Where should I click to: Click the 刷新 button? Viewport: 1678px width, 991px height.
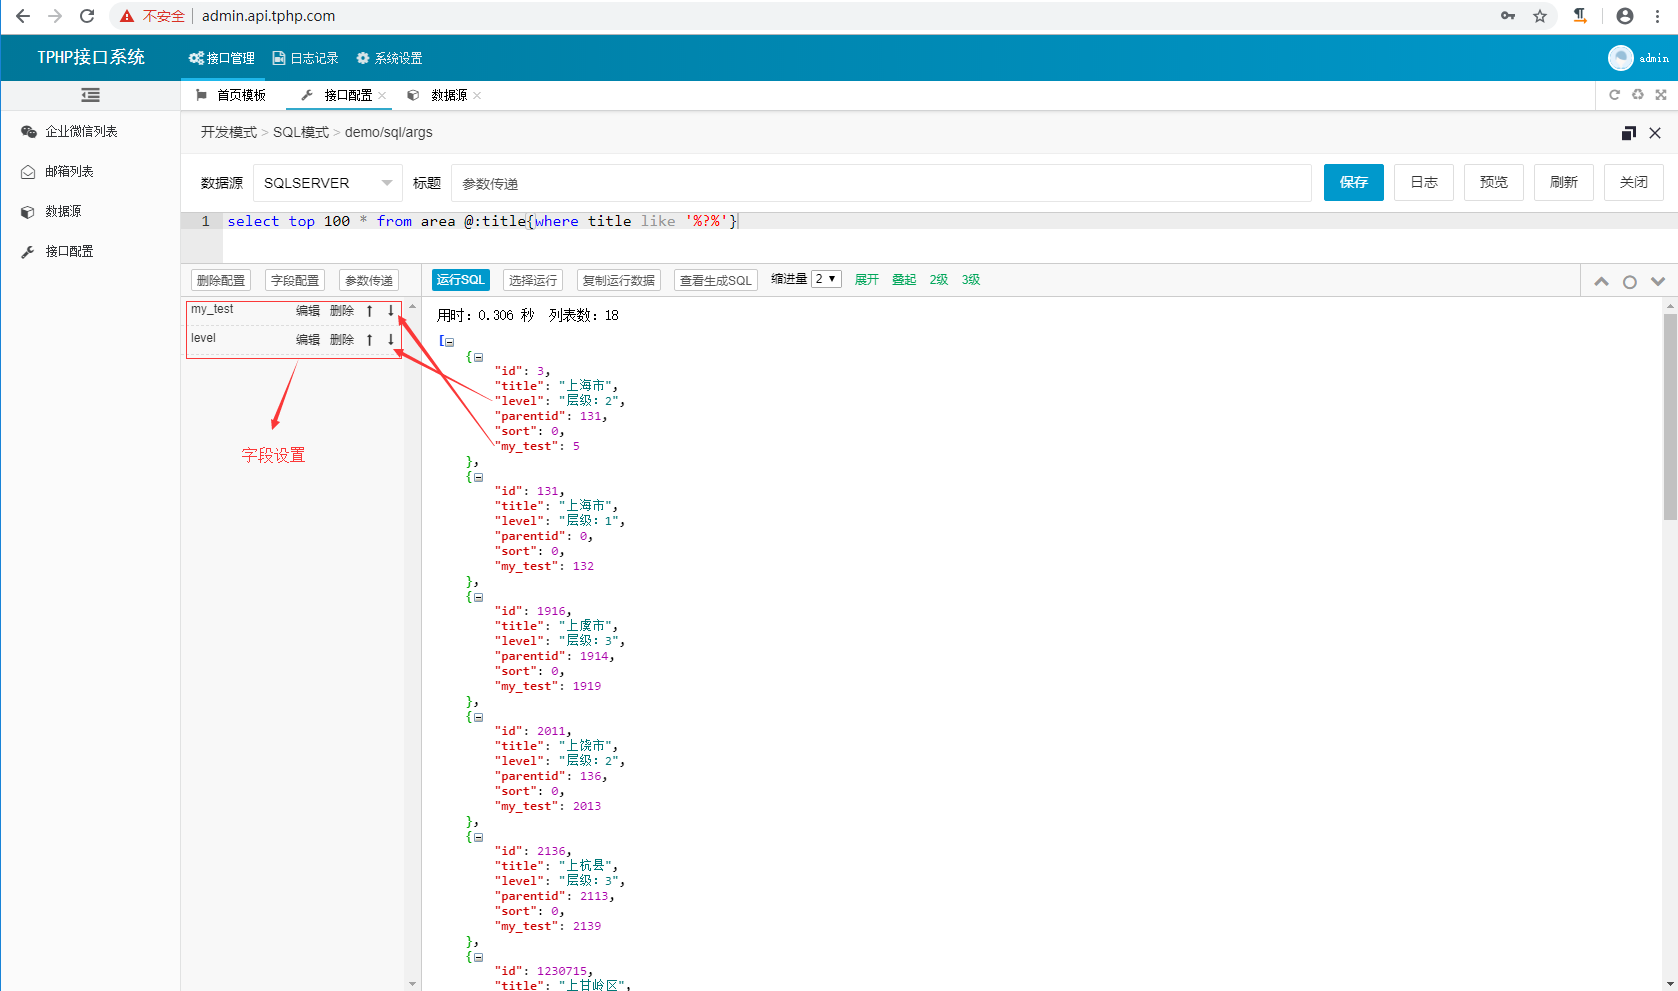click(1564, 182)
